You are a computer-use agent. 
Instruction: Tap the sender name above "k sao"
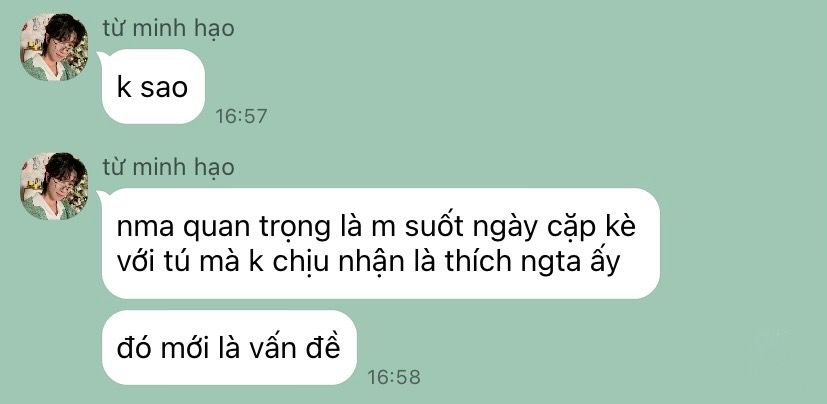click(168, 28)
